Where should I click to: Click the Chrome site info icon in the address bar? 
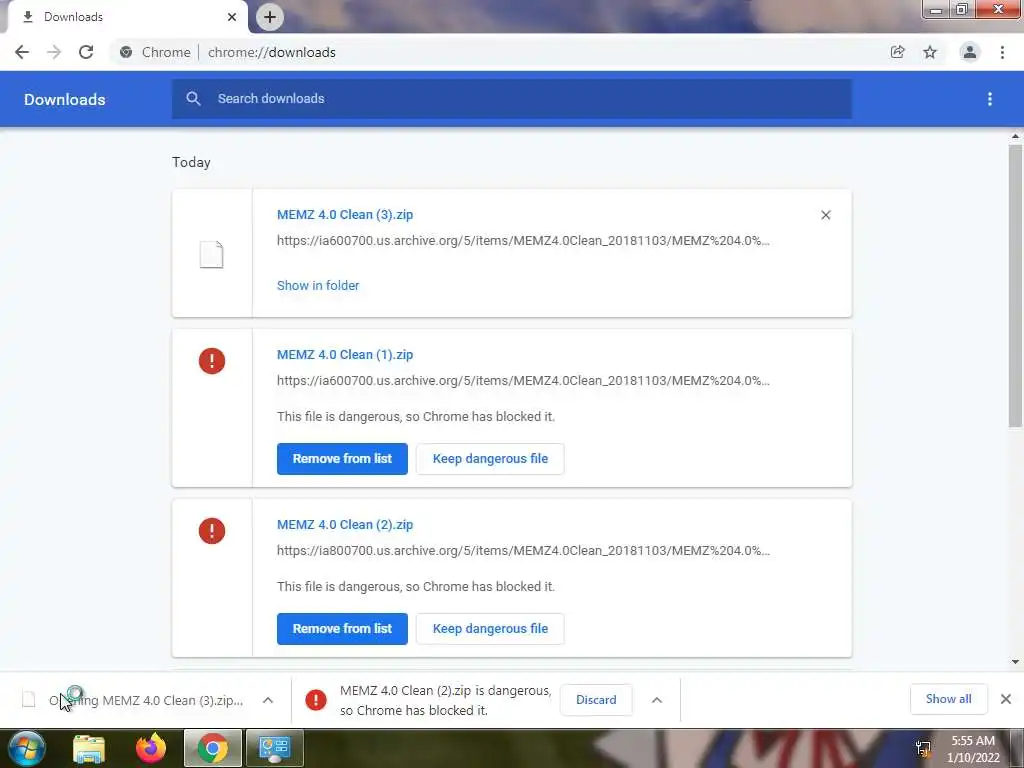[x=126, y=52]
